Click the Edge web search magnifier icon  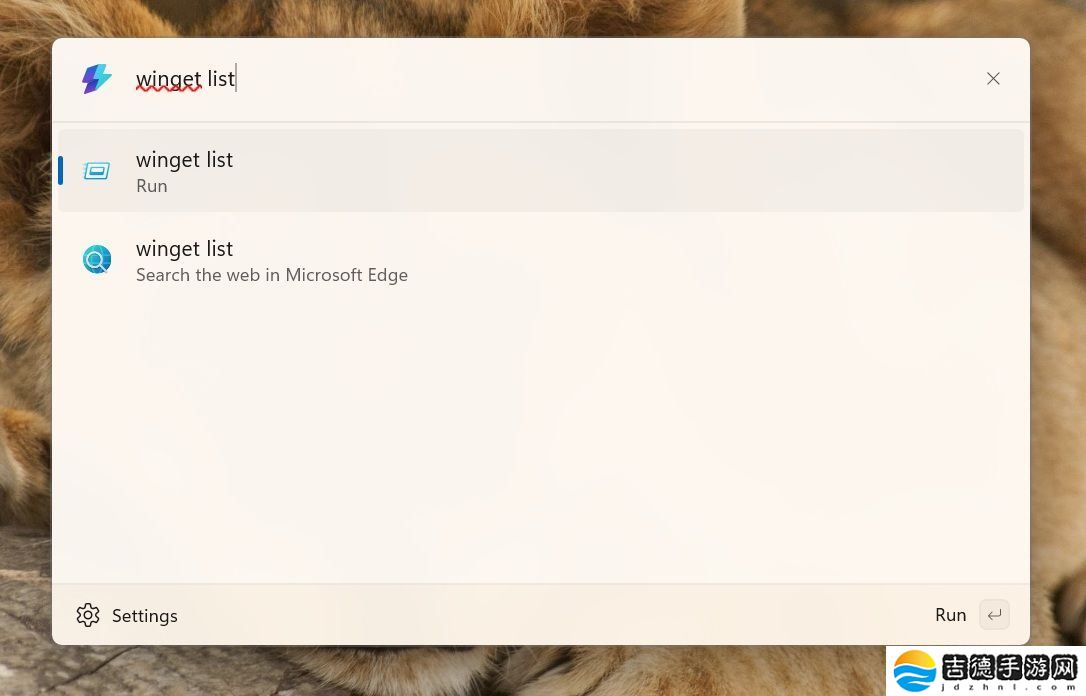click(x=97, y=260)
